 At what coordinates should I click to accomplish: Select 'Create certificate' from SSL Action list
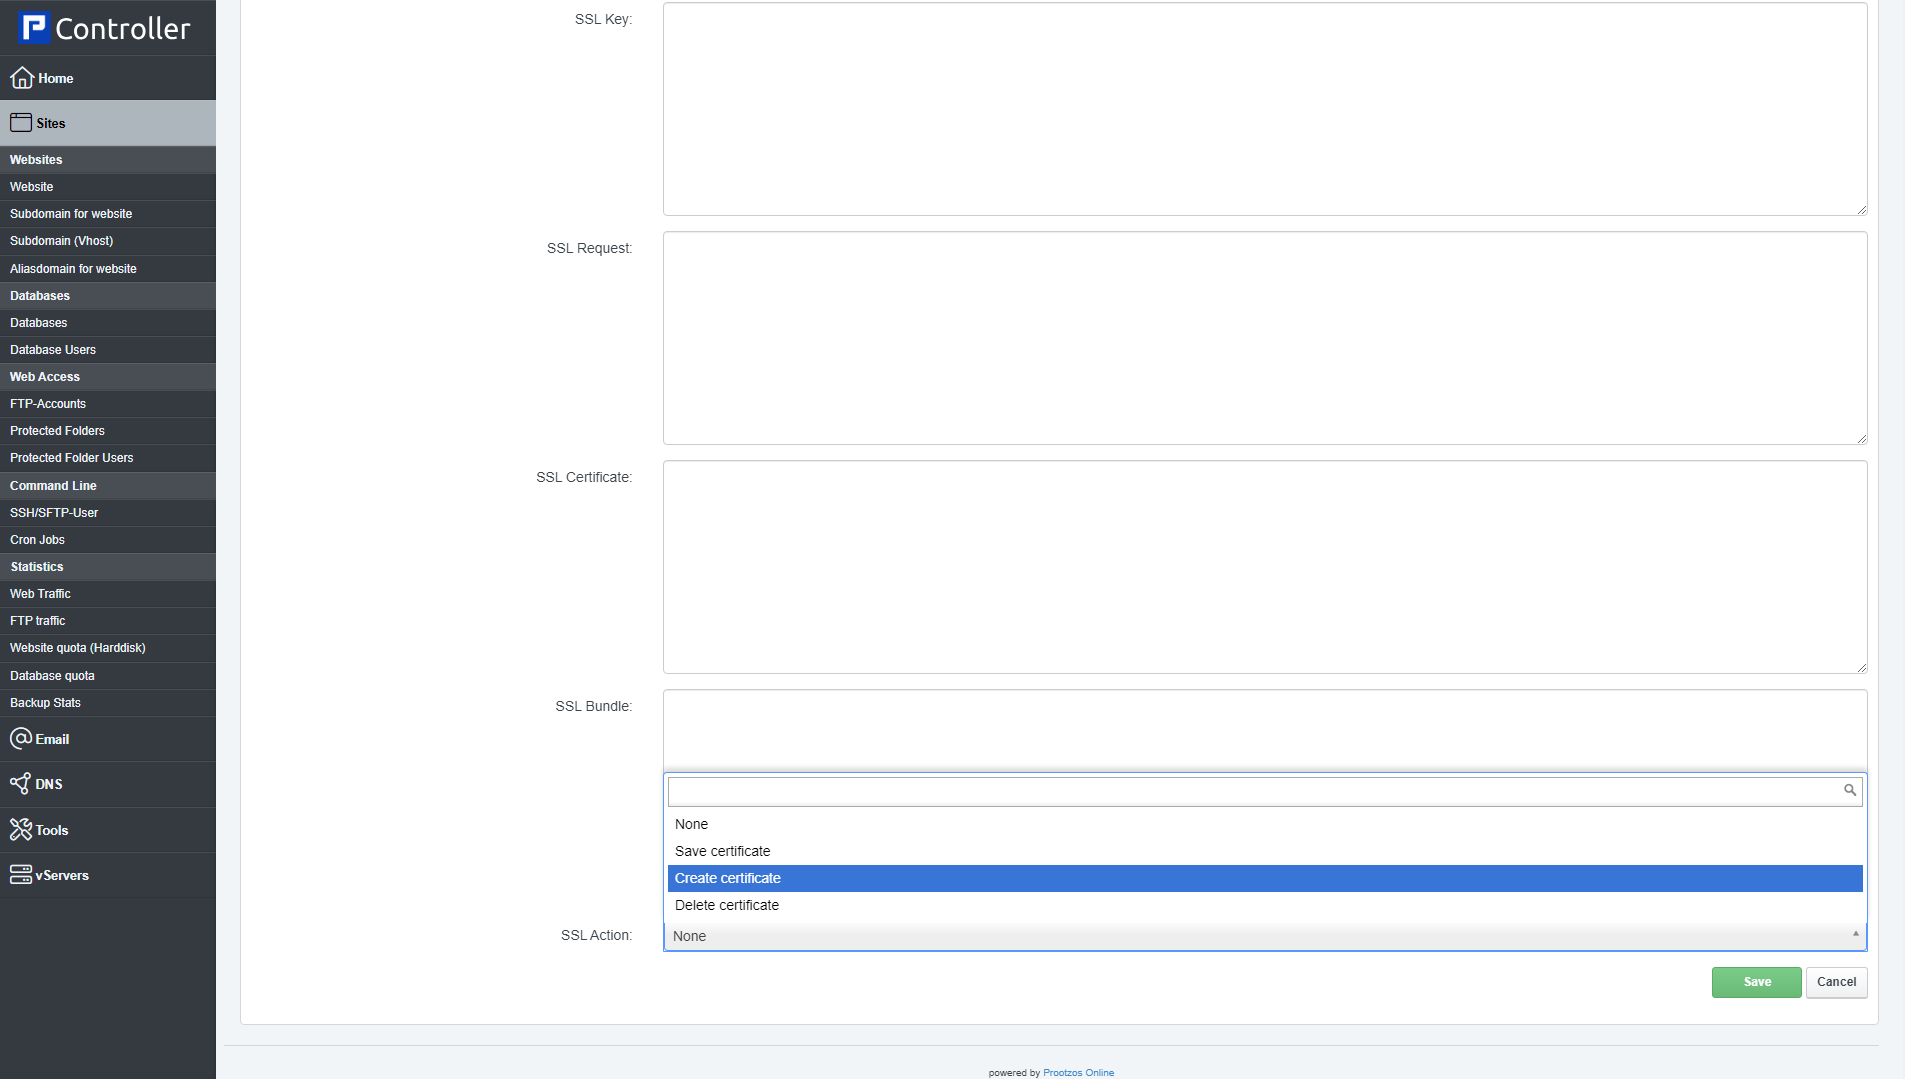click(x=728, y=878)
